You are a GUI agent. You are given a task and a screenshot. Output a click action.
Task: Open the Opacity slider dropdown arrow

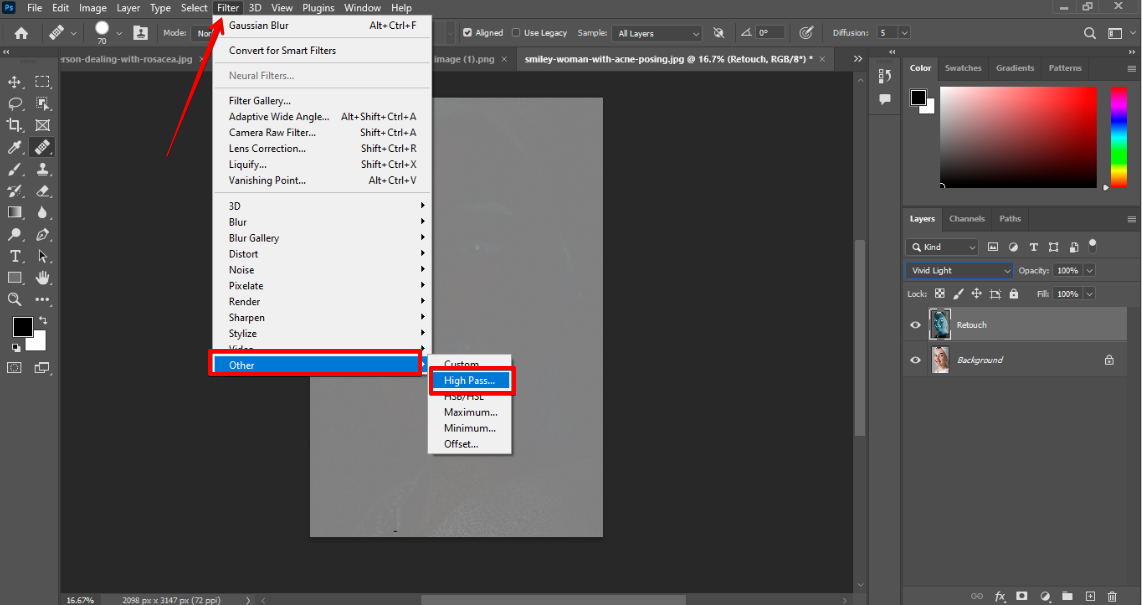(x=1090, y=270)
